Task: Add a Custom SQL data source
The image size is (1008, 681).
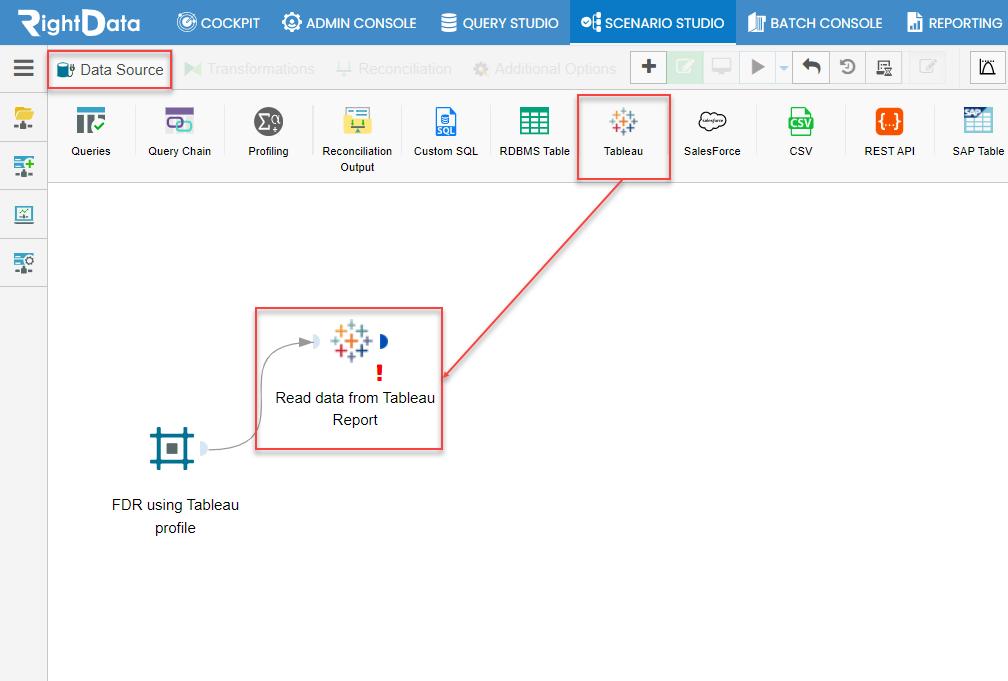Action: [x=446, y=122]
